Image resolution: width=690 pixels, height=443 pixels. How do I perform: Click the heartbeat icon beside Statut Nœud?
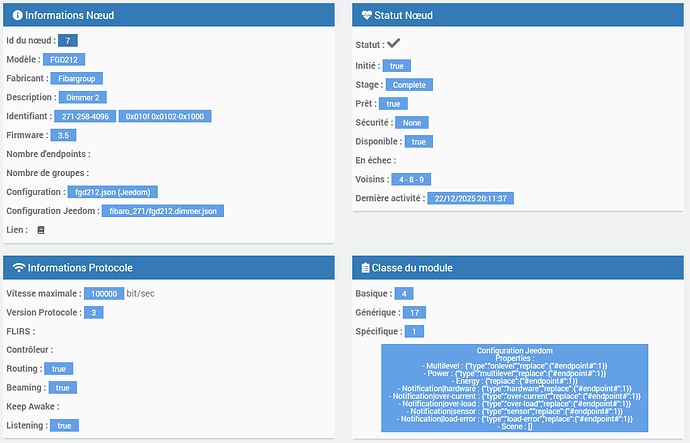(368, 16)
